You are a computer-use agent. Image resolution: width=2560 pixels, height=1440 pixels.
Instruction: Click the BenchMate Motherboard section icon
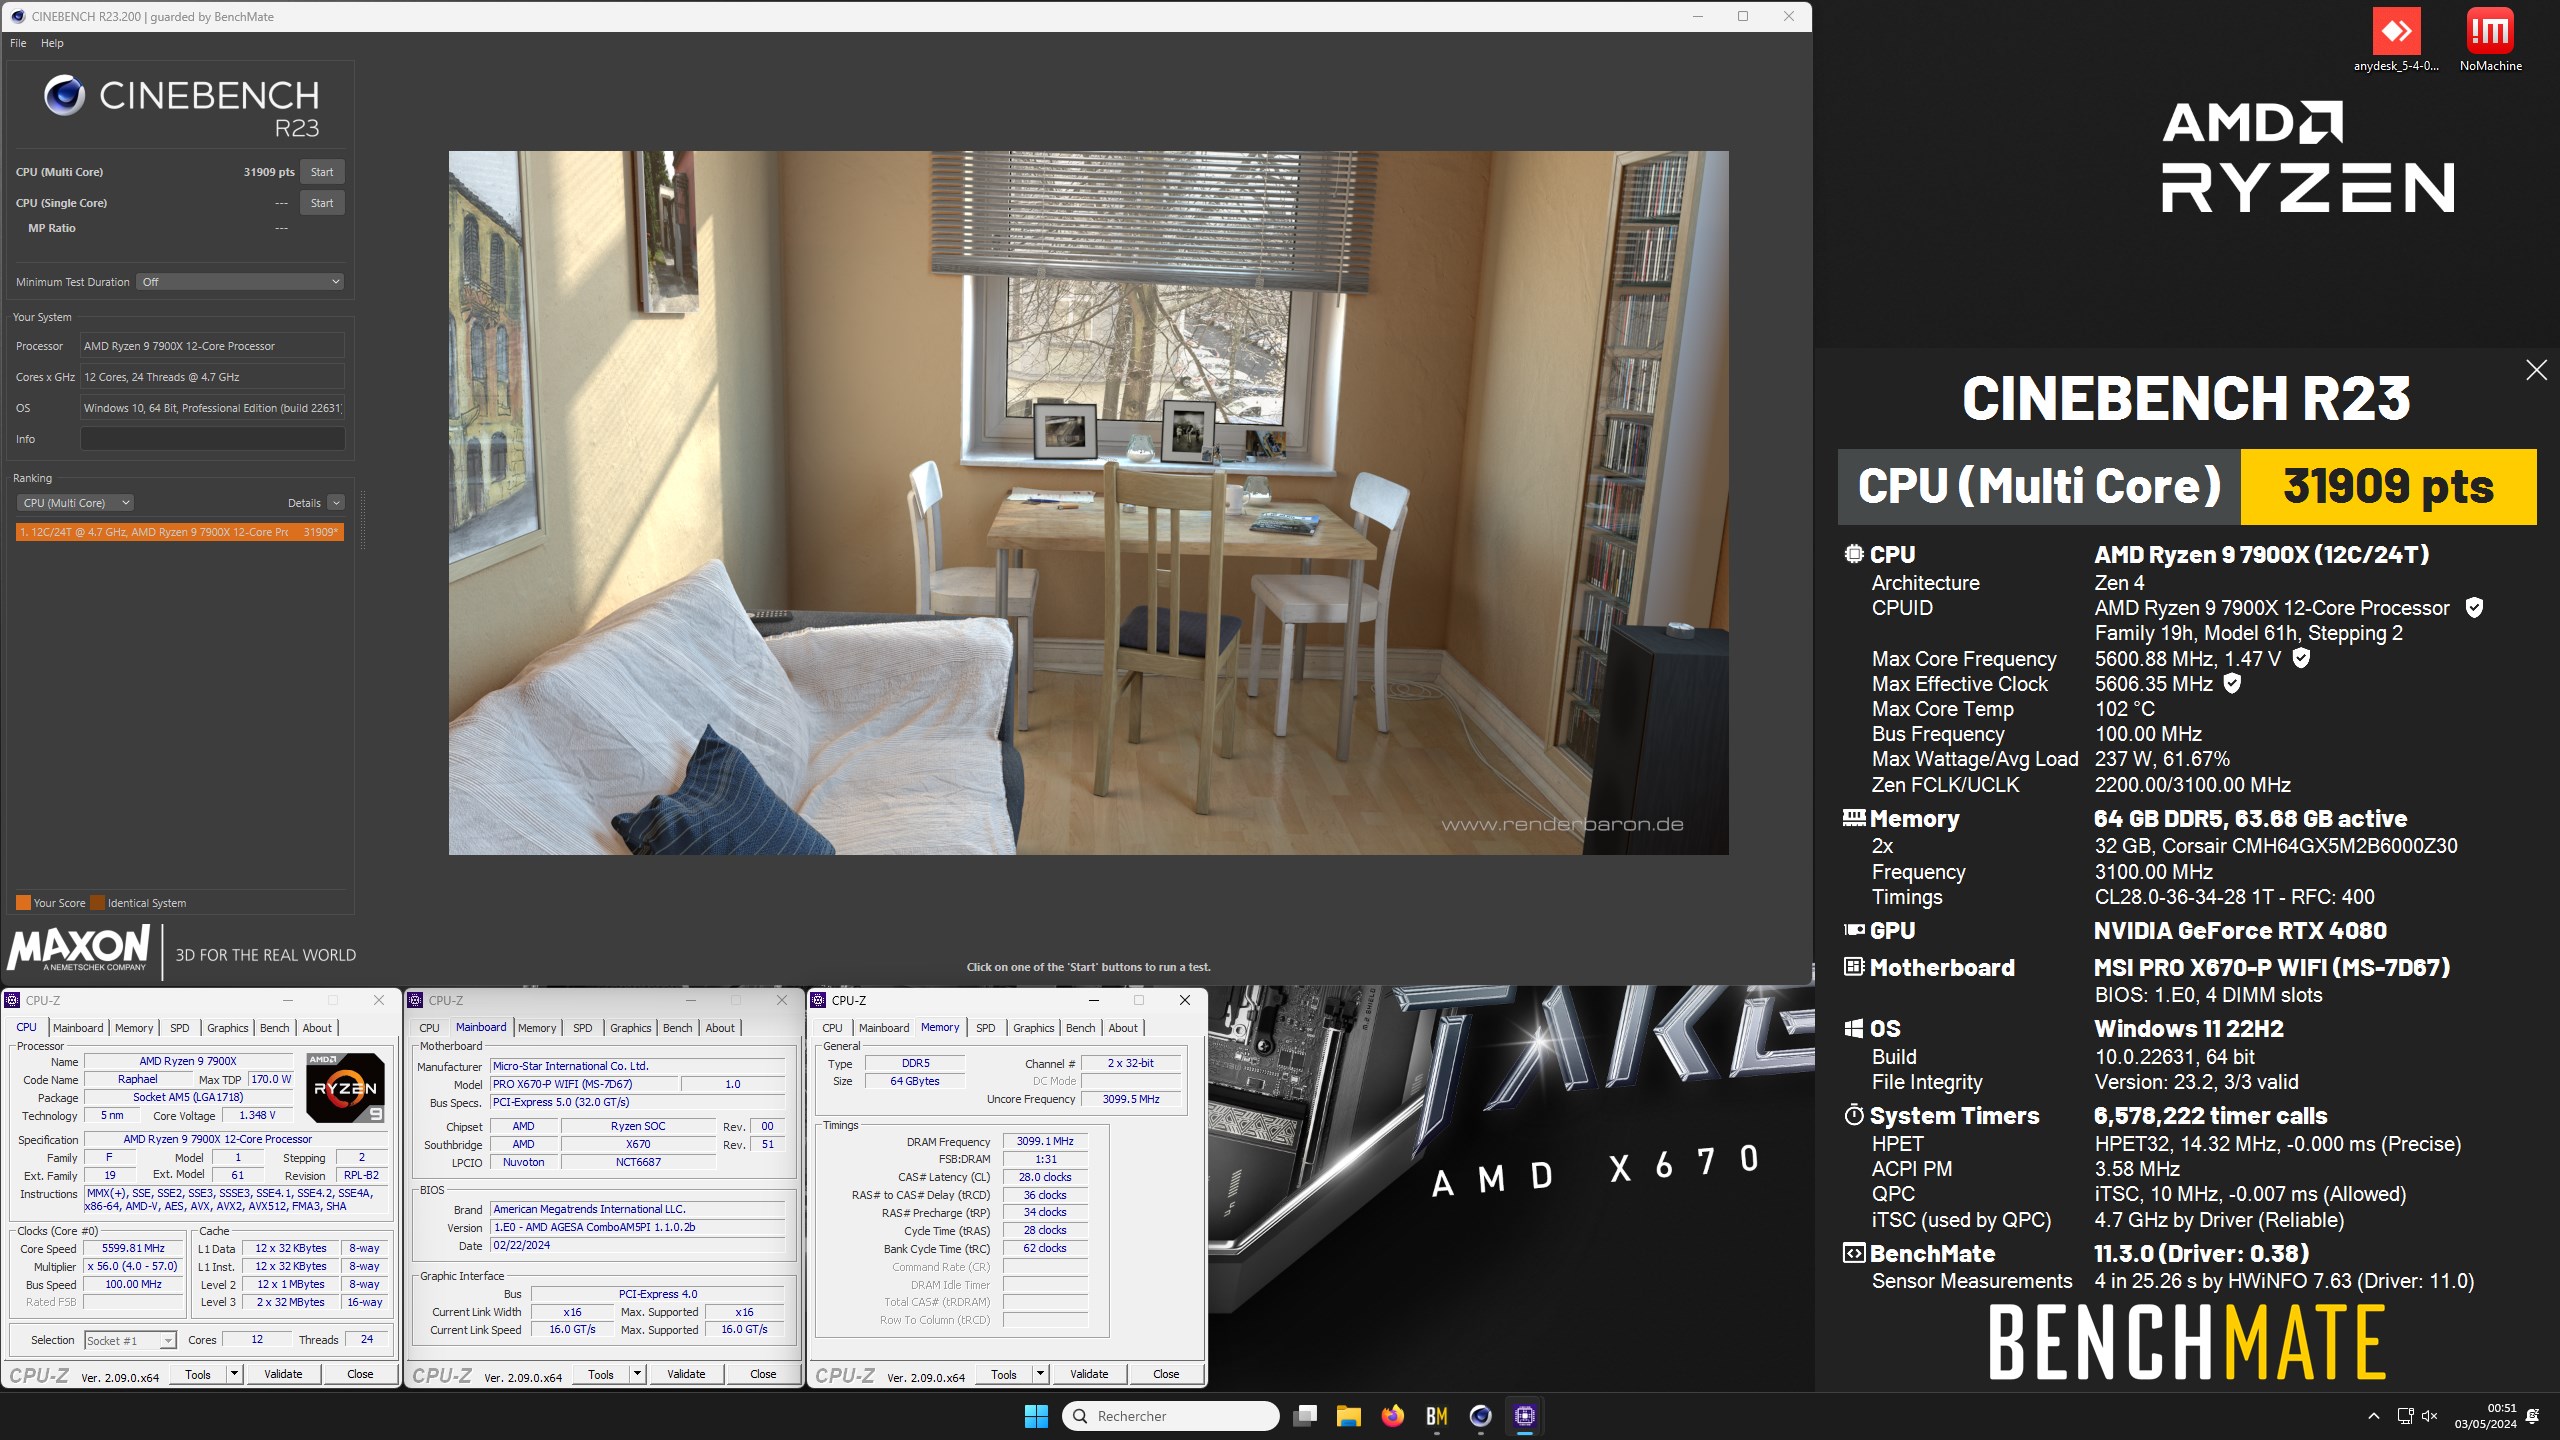1854,967
